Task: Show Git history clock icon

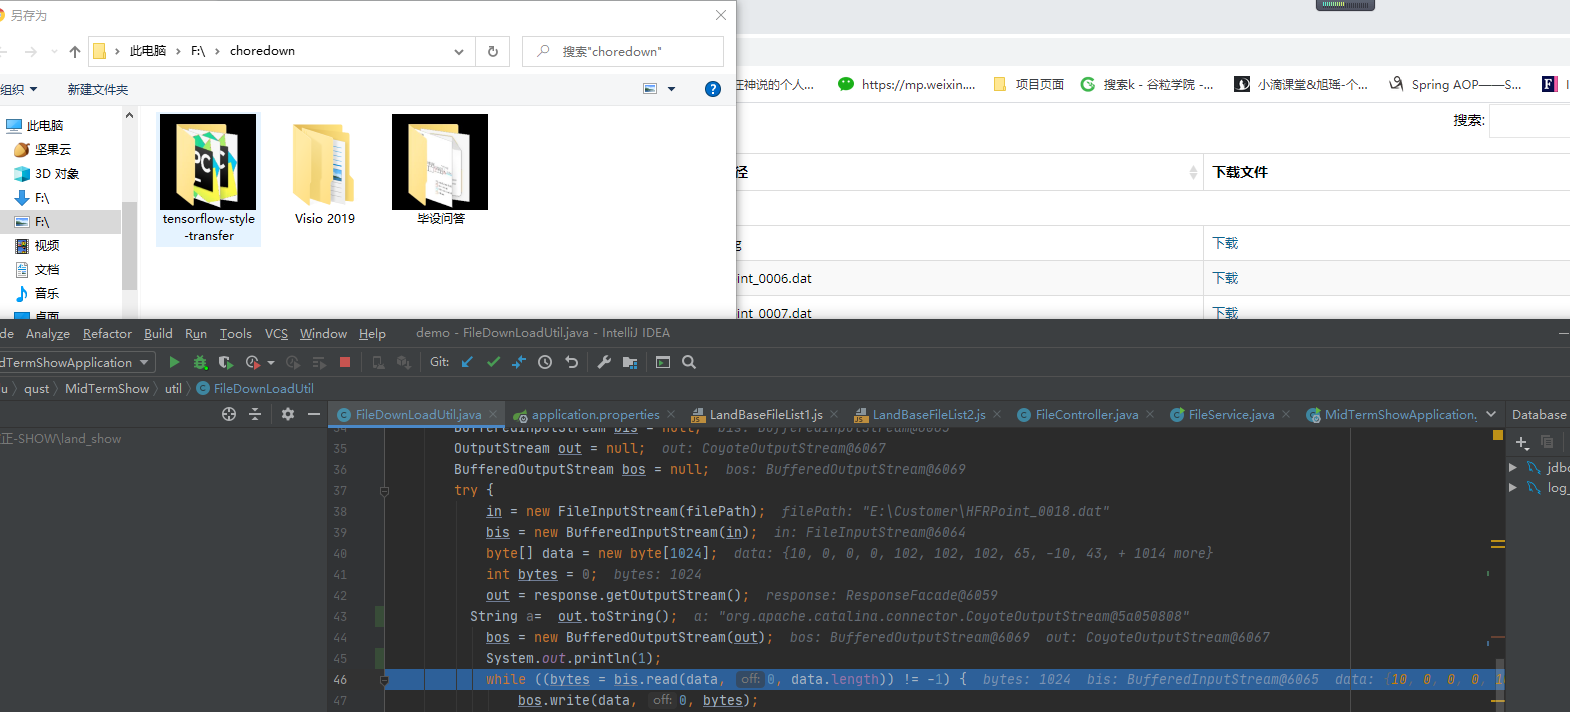Action: [545, 362]
